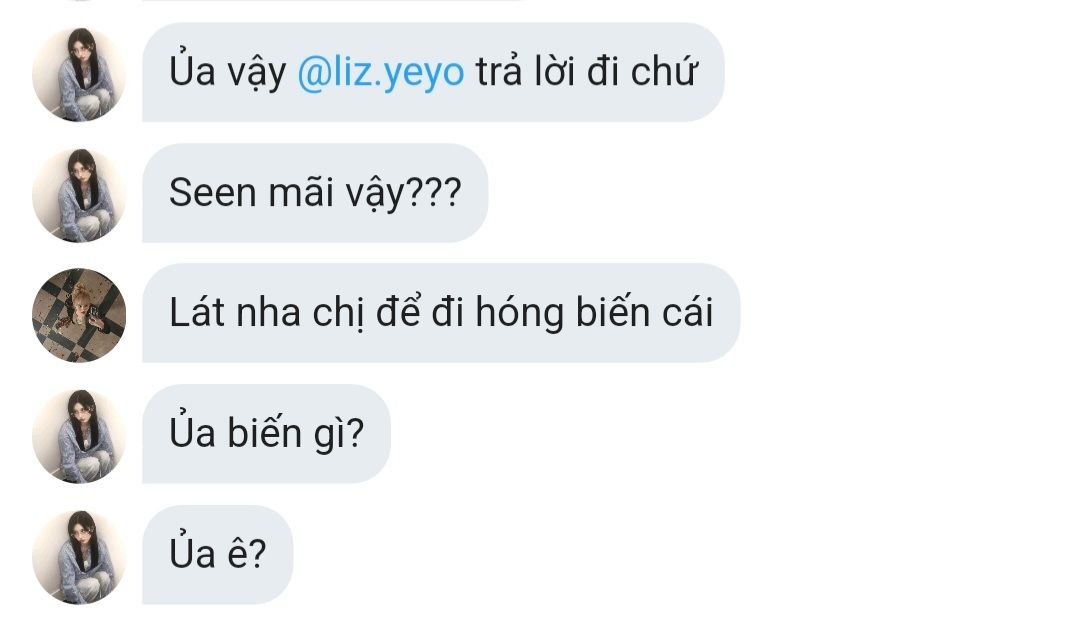Viewport: 1080px width, 630px height.
Task: Tap avatar beside 'Ủa vậy @liz.yeyo' message
Action: click(x=79, y=74)
